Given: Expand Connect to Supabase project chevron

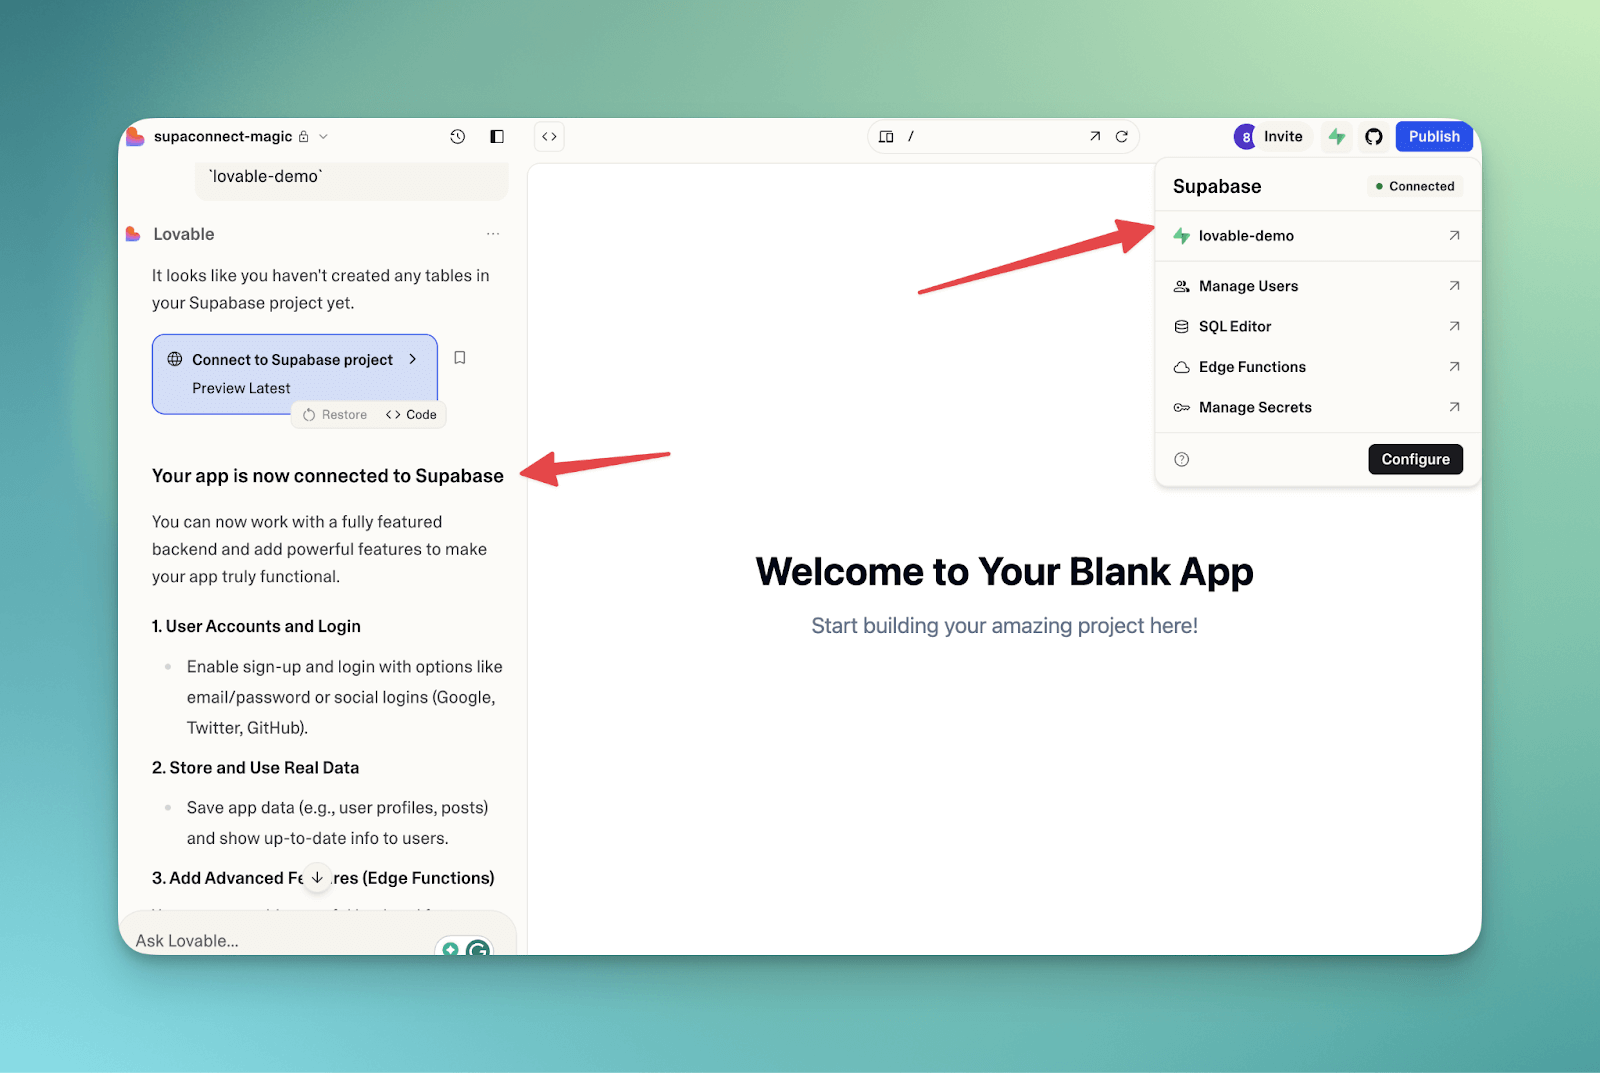Looking at the screenshot, I should pos(413,359).
